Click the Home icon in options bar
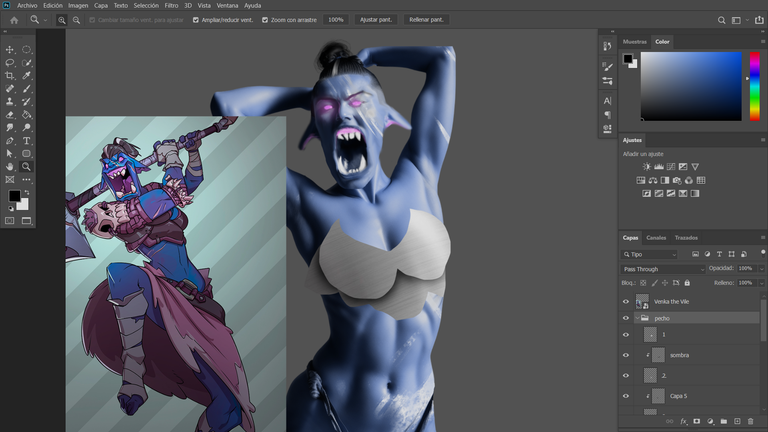This screenshot has height=432, width=768. click(x=14, y=20)
